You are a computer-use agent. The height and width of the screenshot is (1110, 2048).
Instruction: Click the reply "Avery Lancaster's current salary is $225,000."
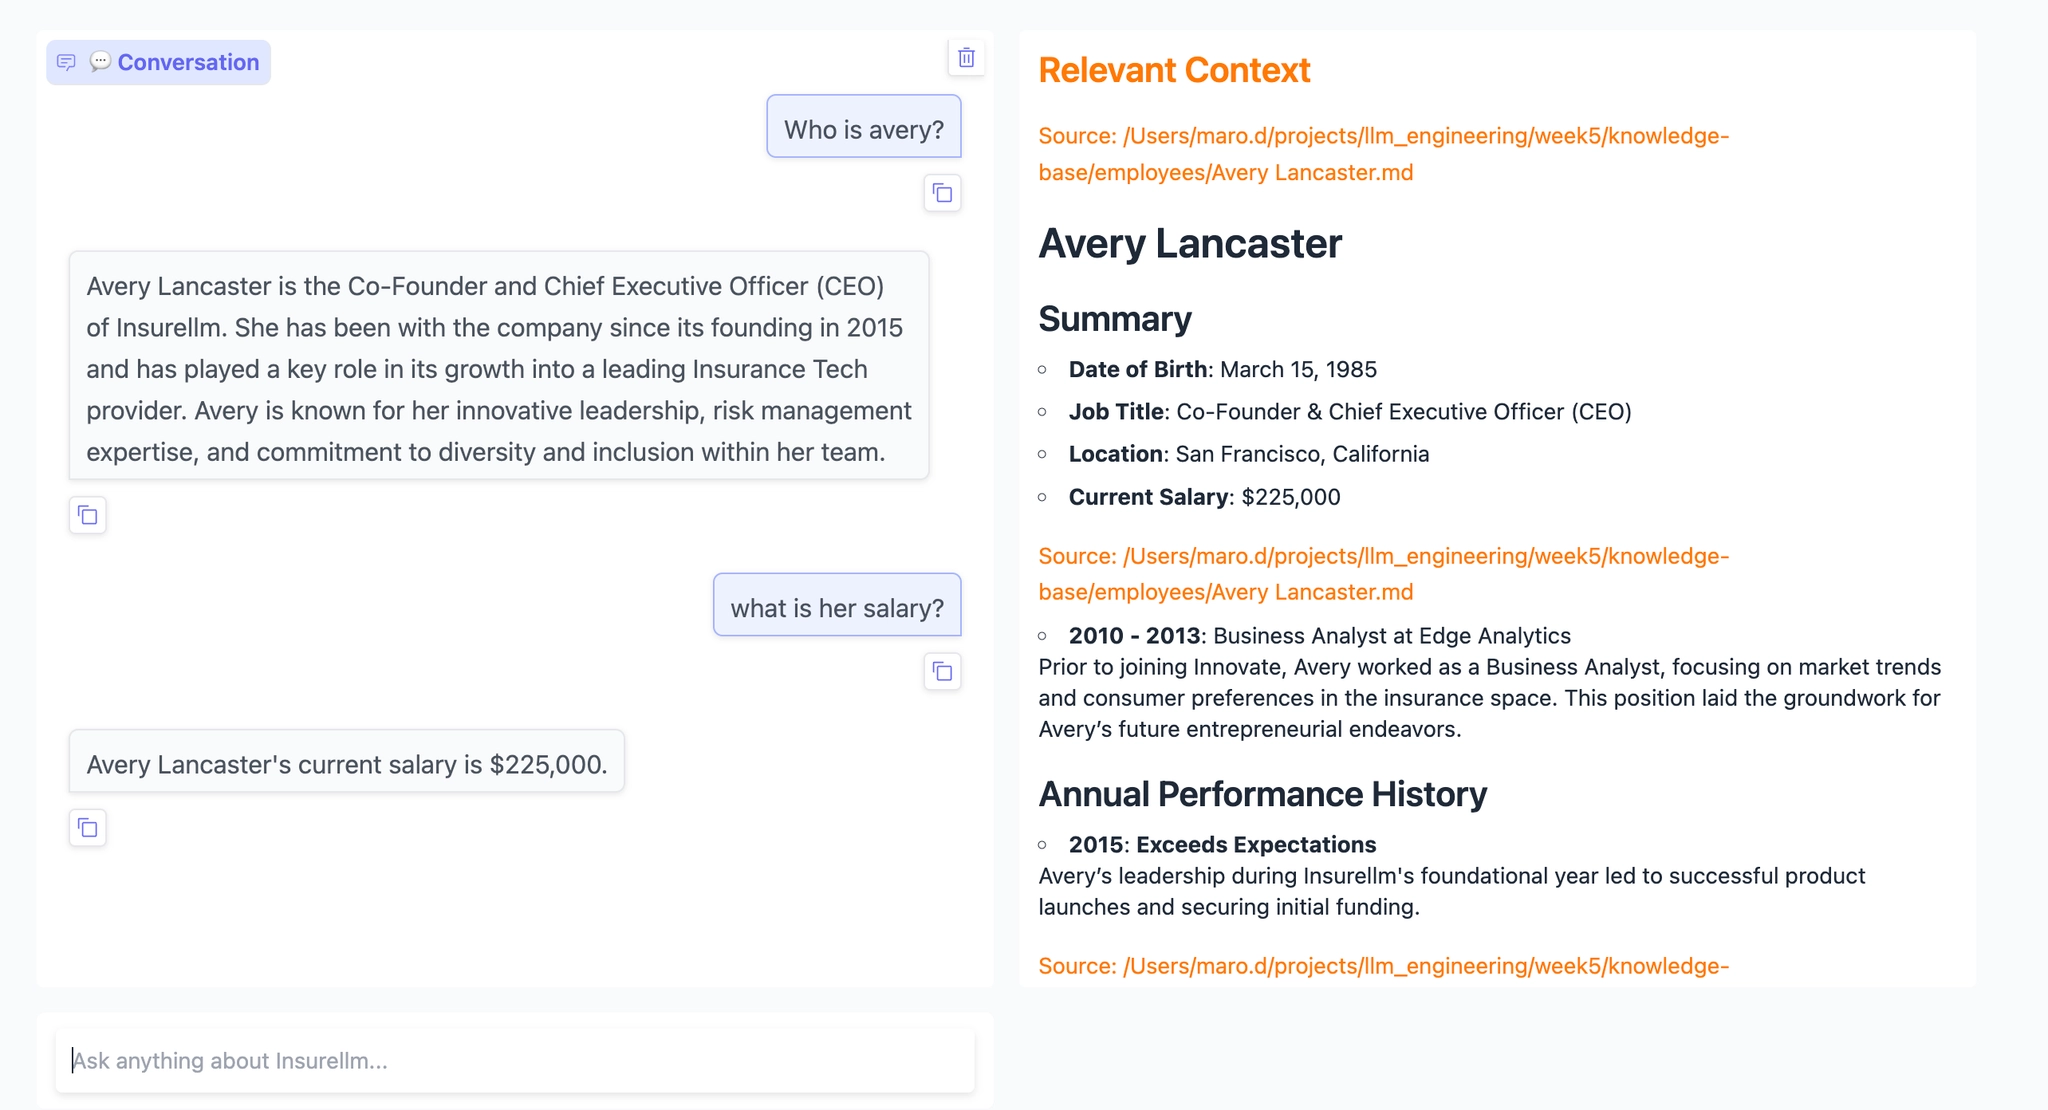tap(347, 762)
